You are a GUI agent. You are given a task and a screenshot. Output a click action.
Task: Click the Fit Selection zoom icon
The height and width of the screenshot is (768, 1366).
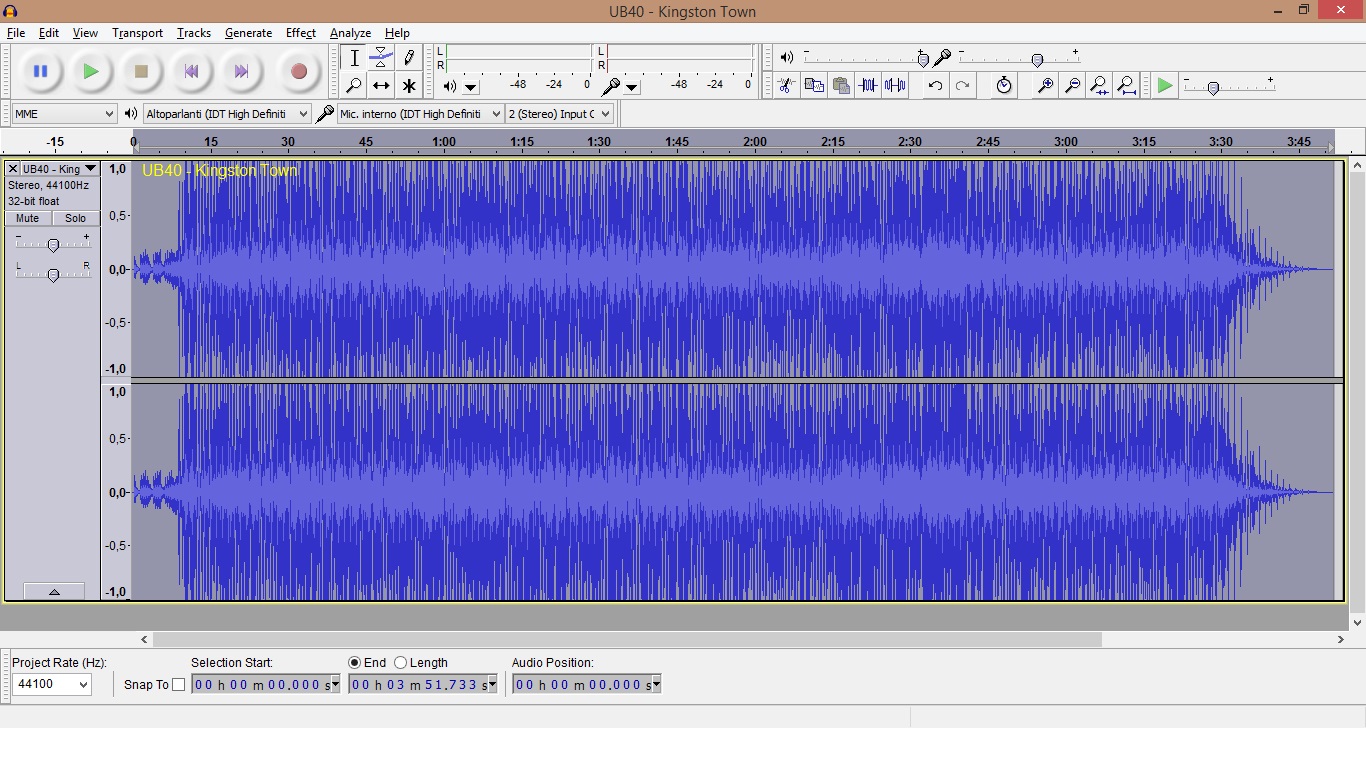[1099, 86]
